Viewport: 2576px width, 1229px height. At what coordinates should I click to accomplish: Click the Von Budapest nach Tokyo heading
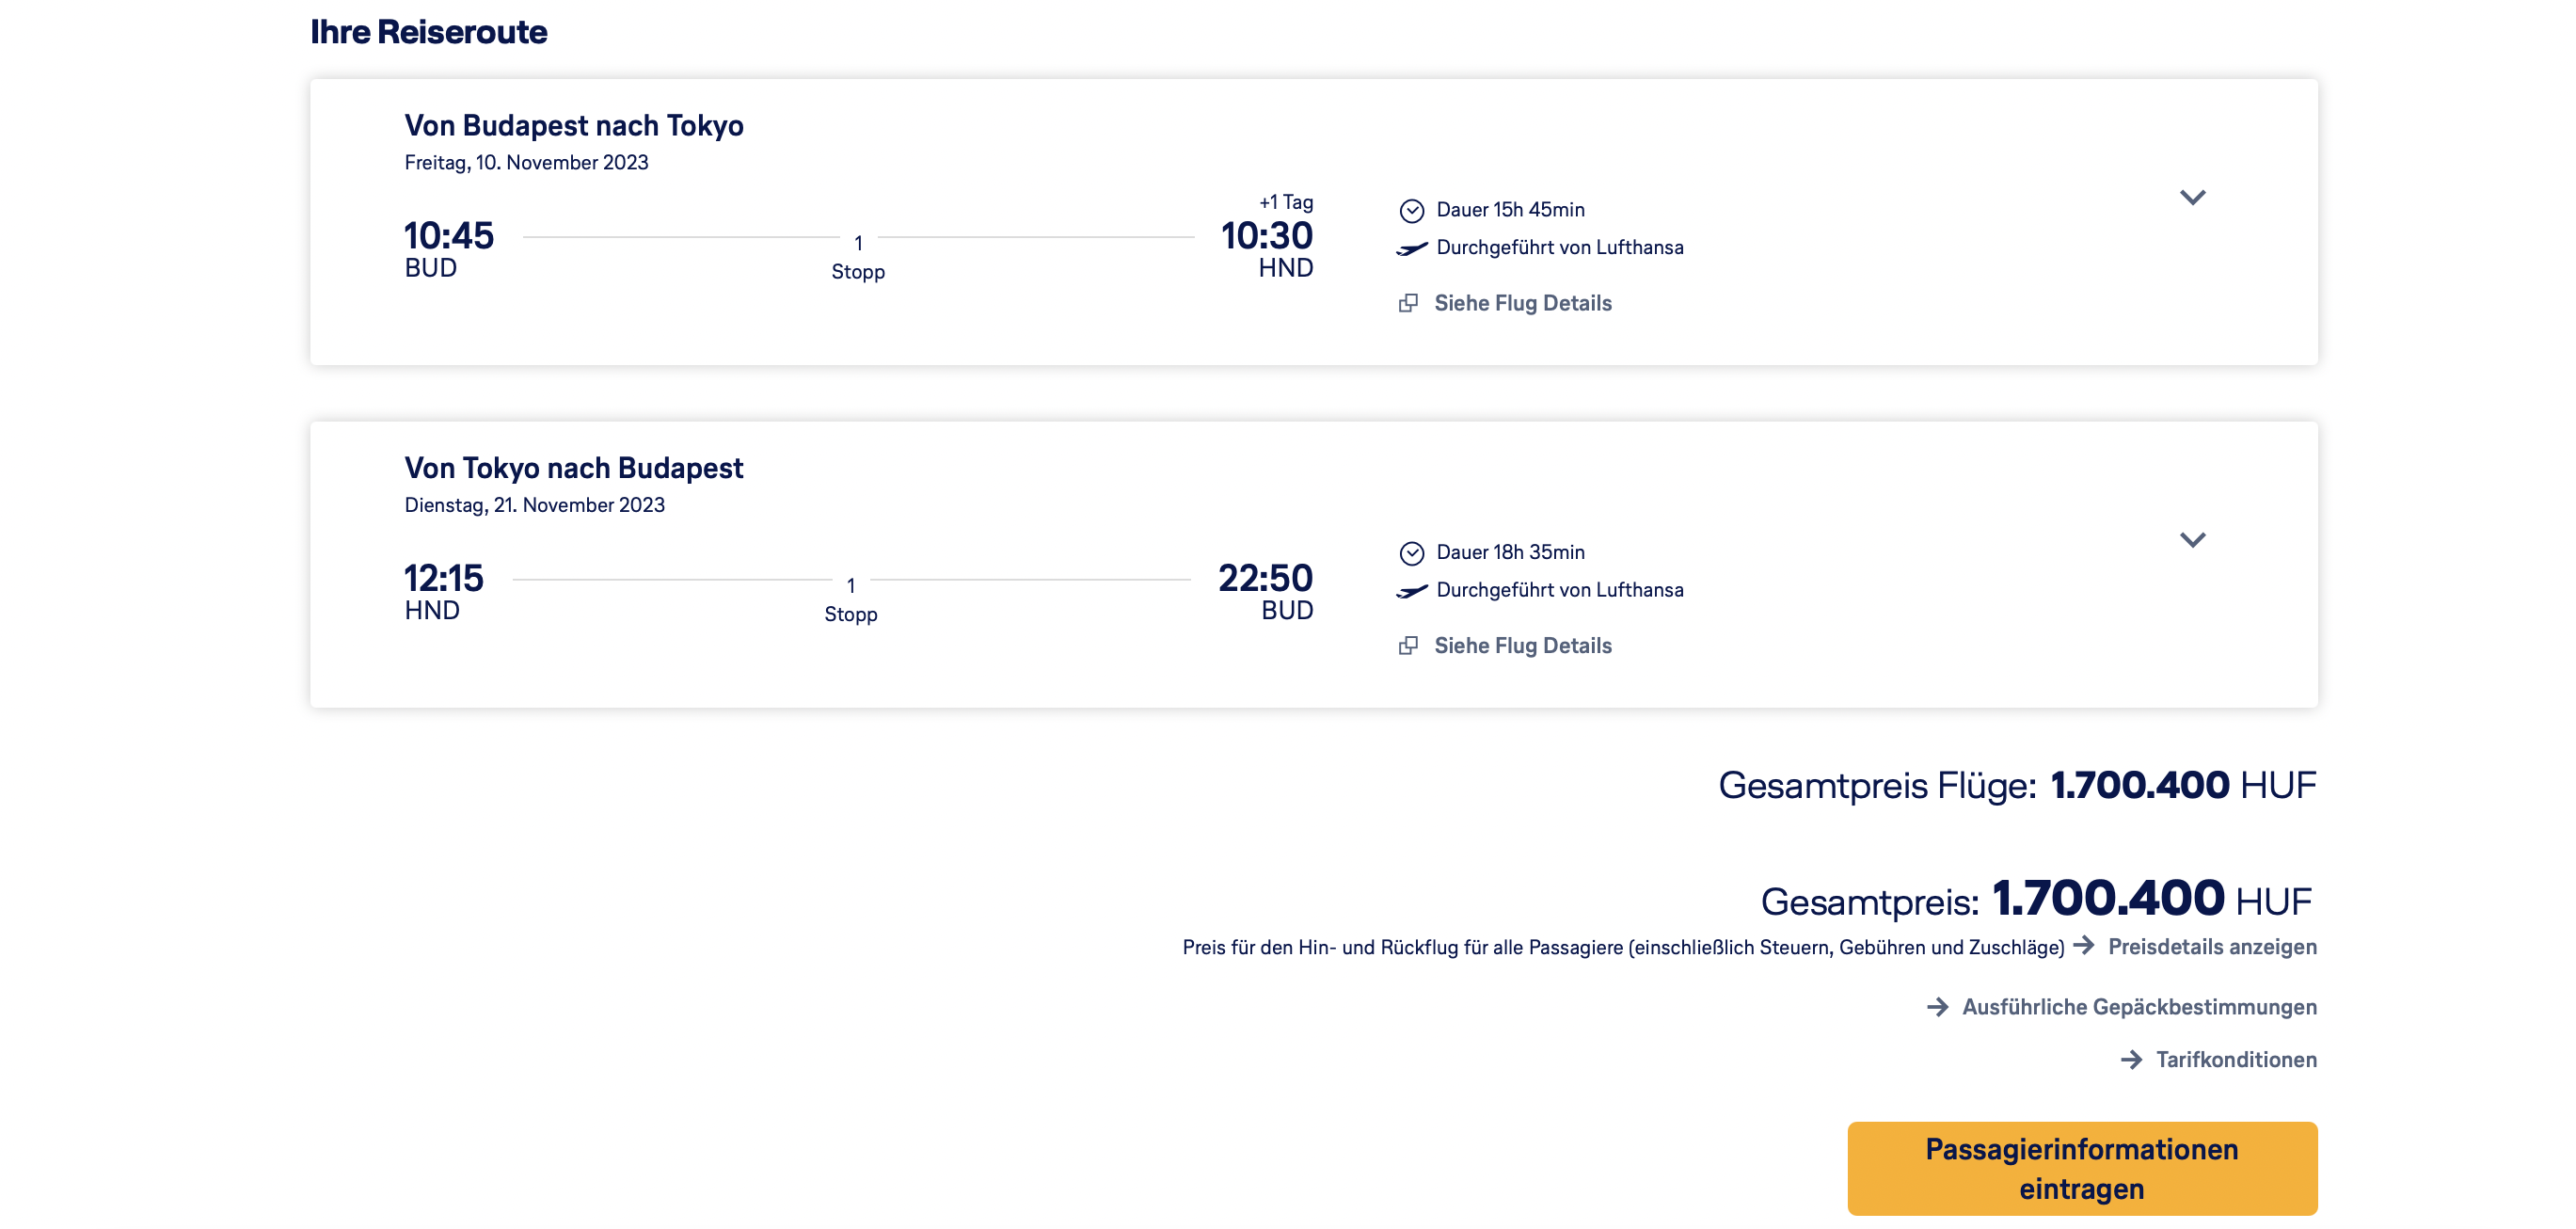573,126
